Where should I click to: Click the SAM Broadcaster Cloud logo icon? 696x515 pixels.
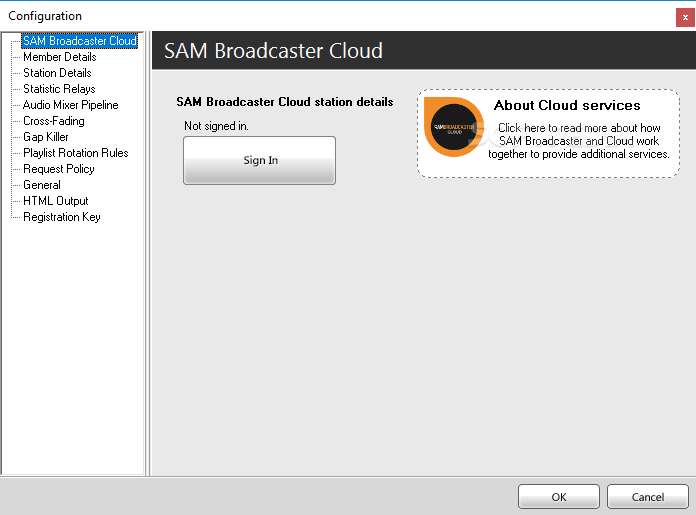454,127
